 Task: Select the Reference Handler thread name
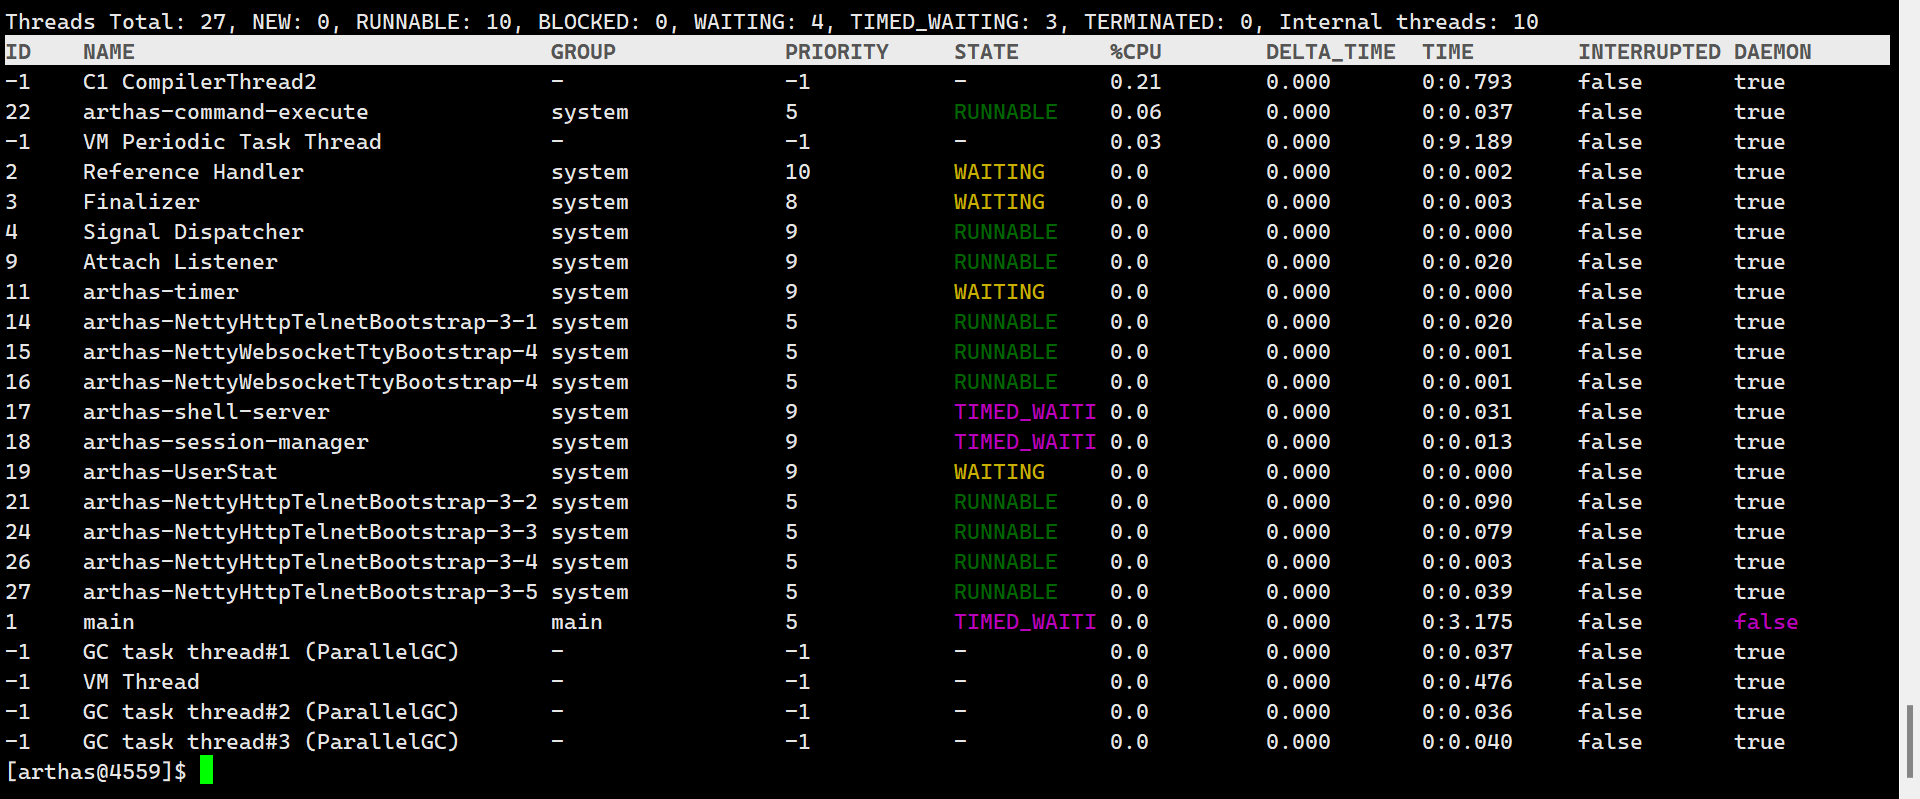click(193, 172)
